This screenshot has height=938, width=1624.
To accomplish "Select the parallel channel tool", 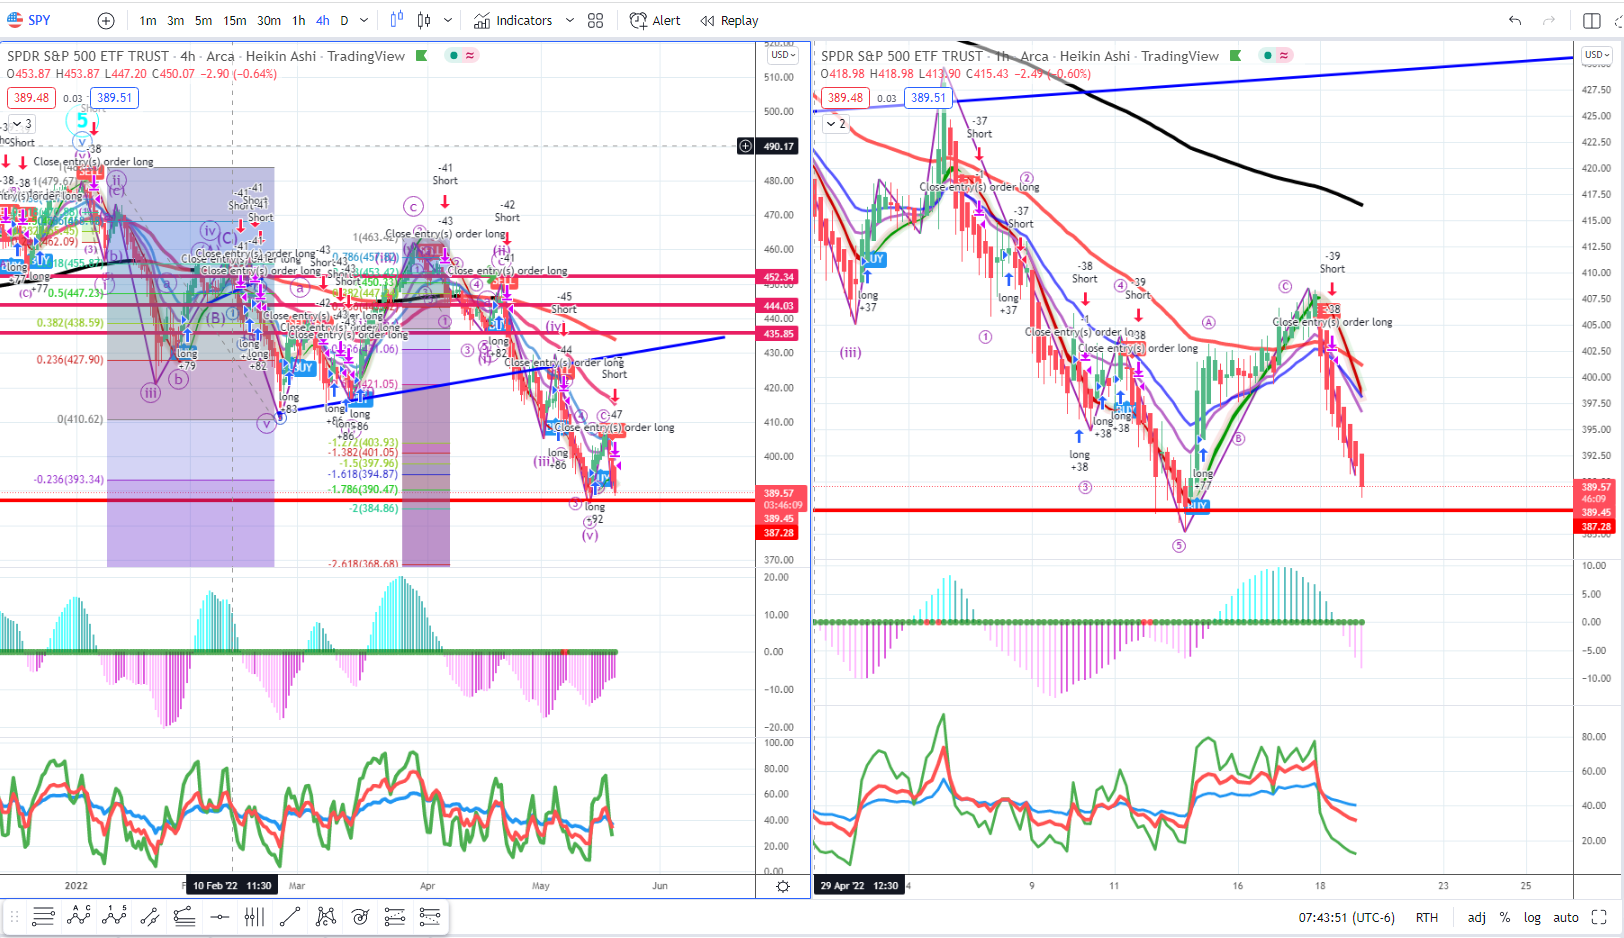I will coord(150,916).
